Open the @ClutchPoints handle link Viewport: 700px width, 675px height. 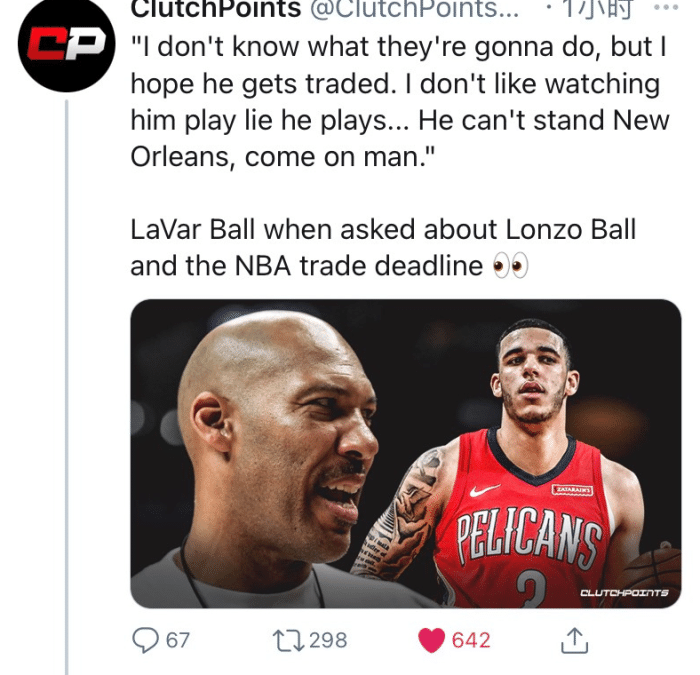(x=414, y=9)
